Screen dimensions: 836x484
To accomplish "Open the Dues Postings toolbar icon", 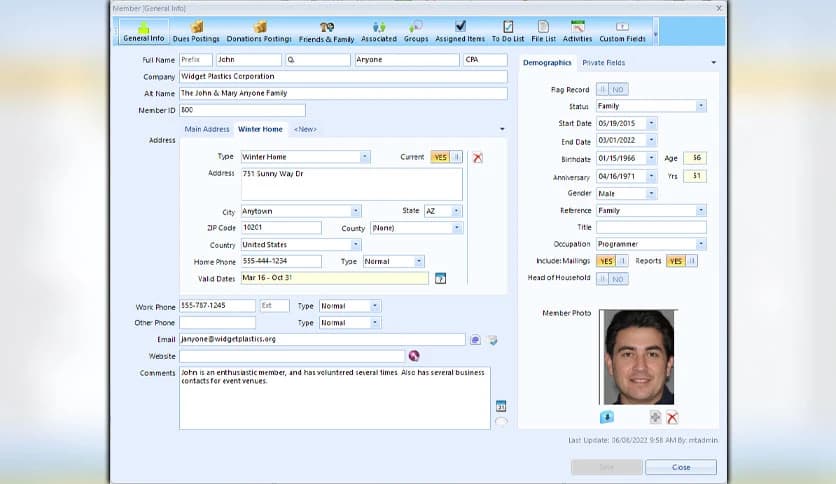I will click(x=198, y=31).
